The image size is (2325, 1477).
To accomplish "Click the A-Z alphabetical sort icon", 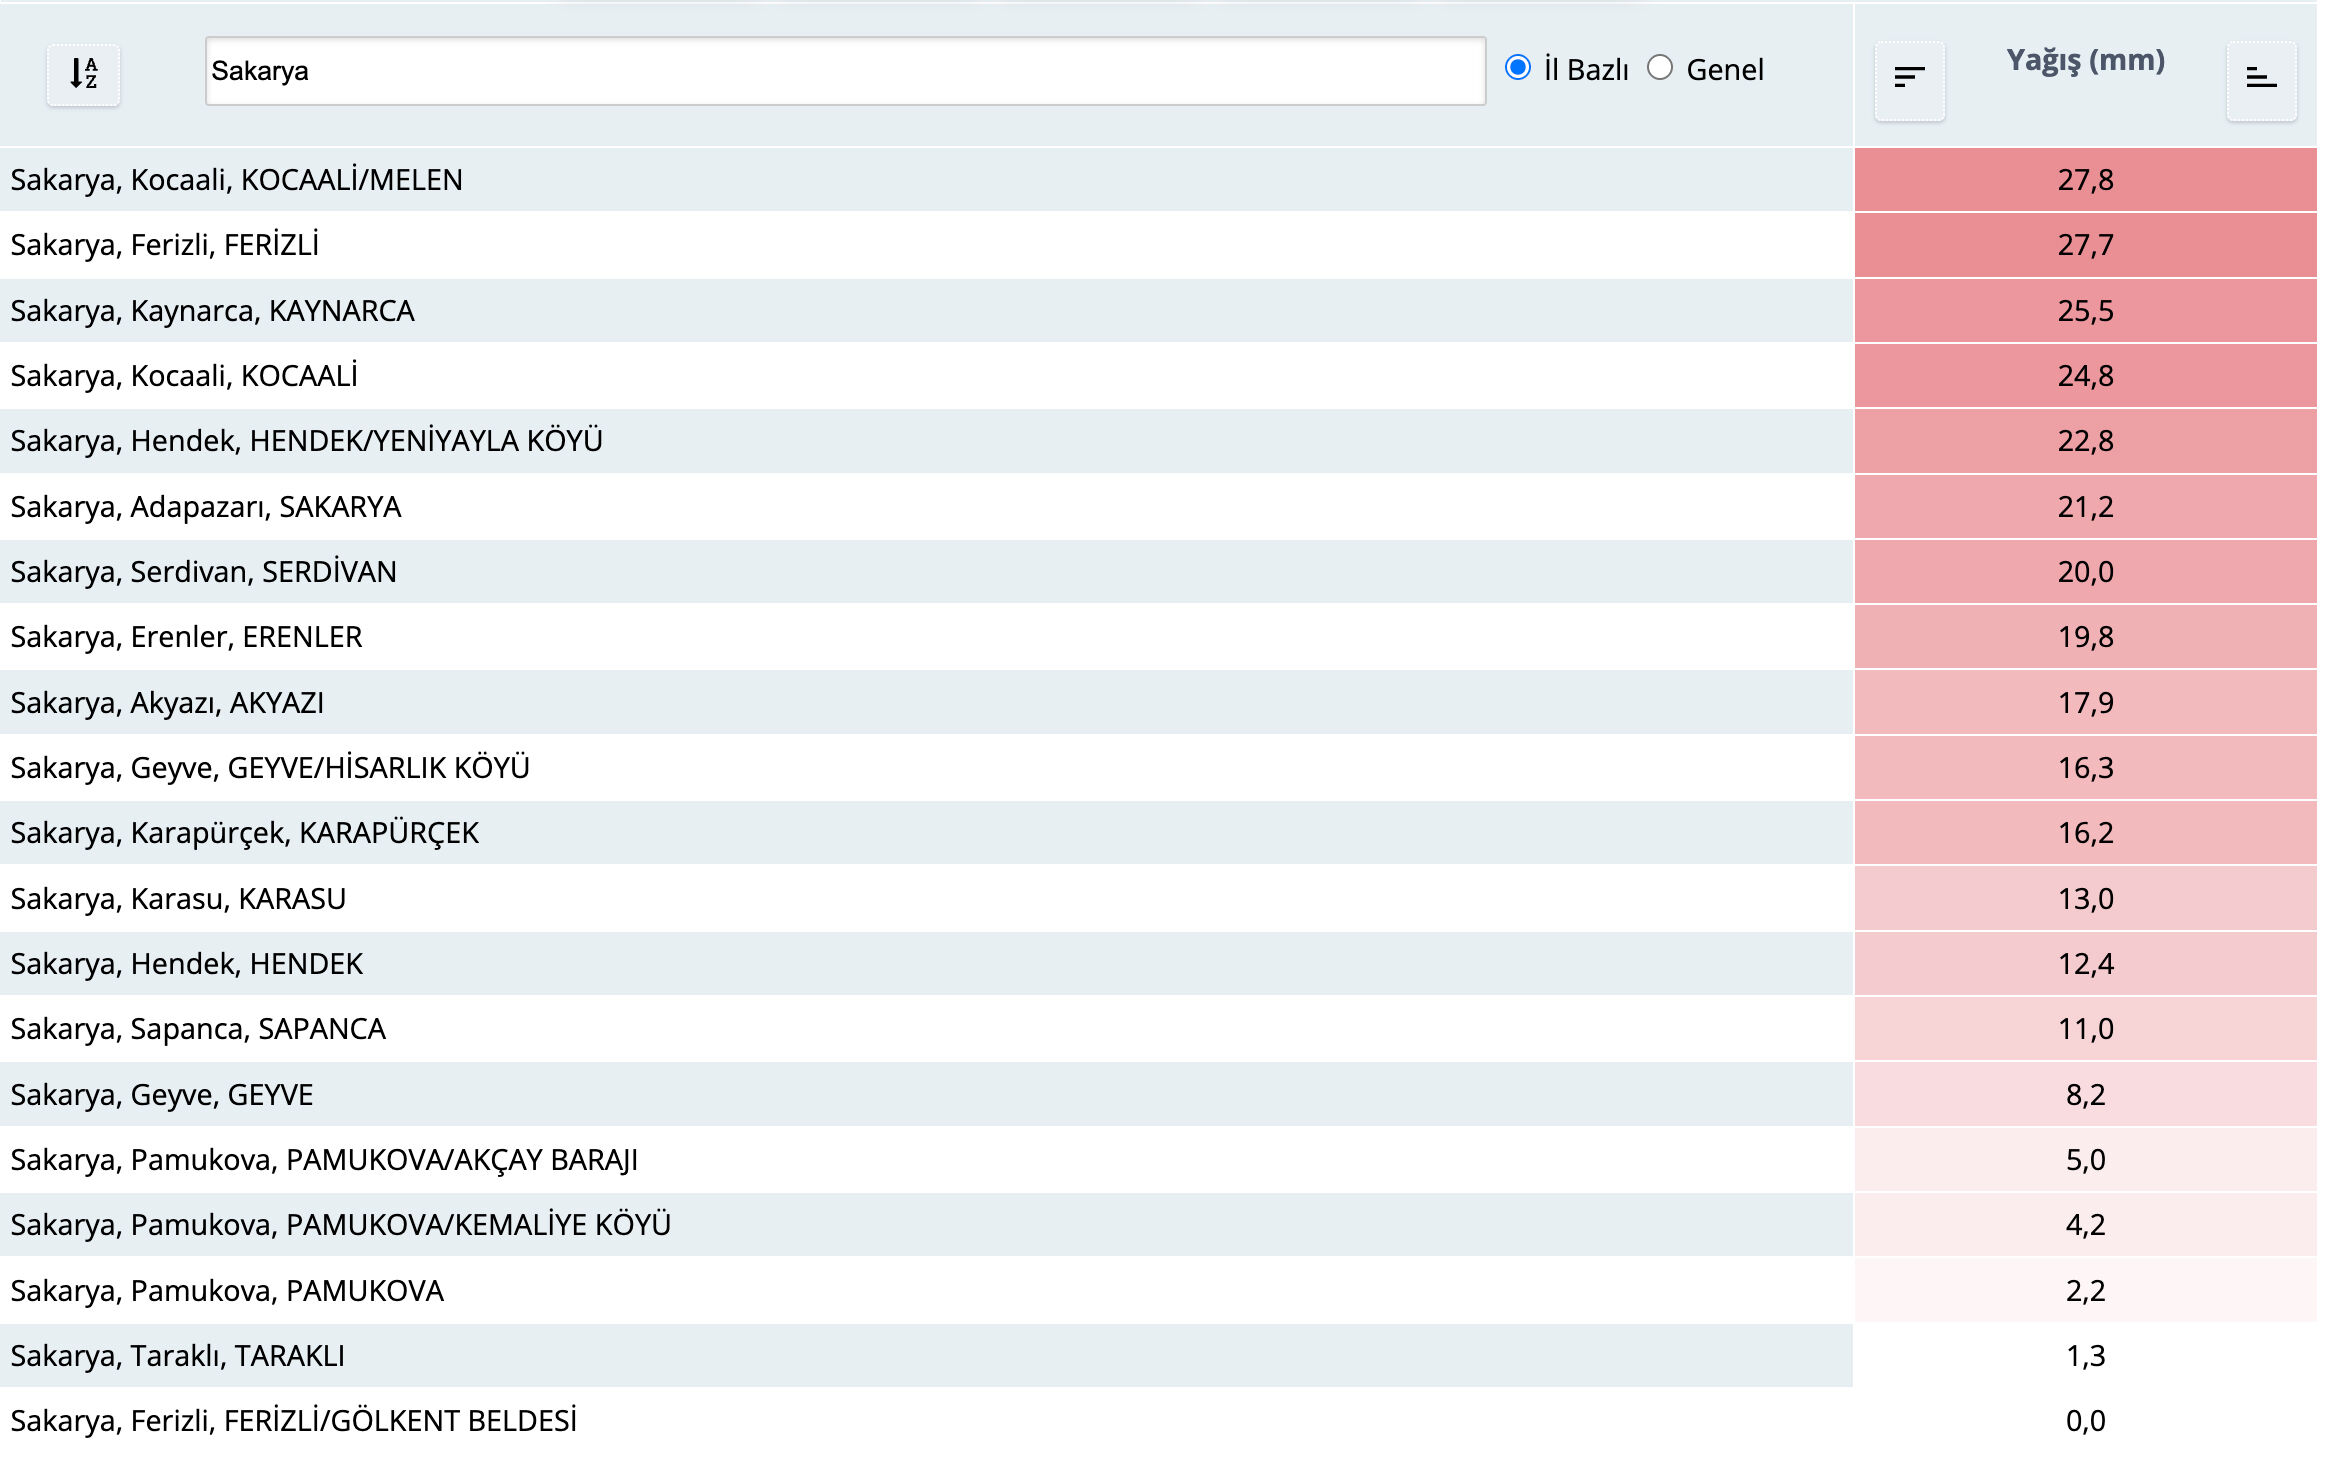I will 83,74.
